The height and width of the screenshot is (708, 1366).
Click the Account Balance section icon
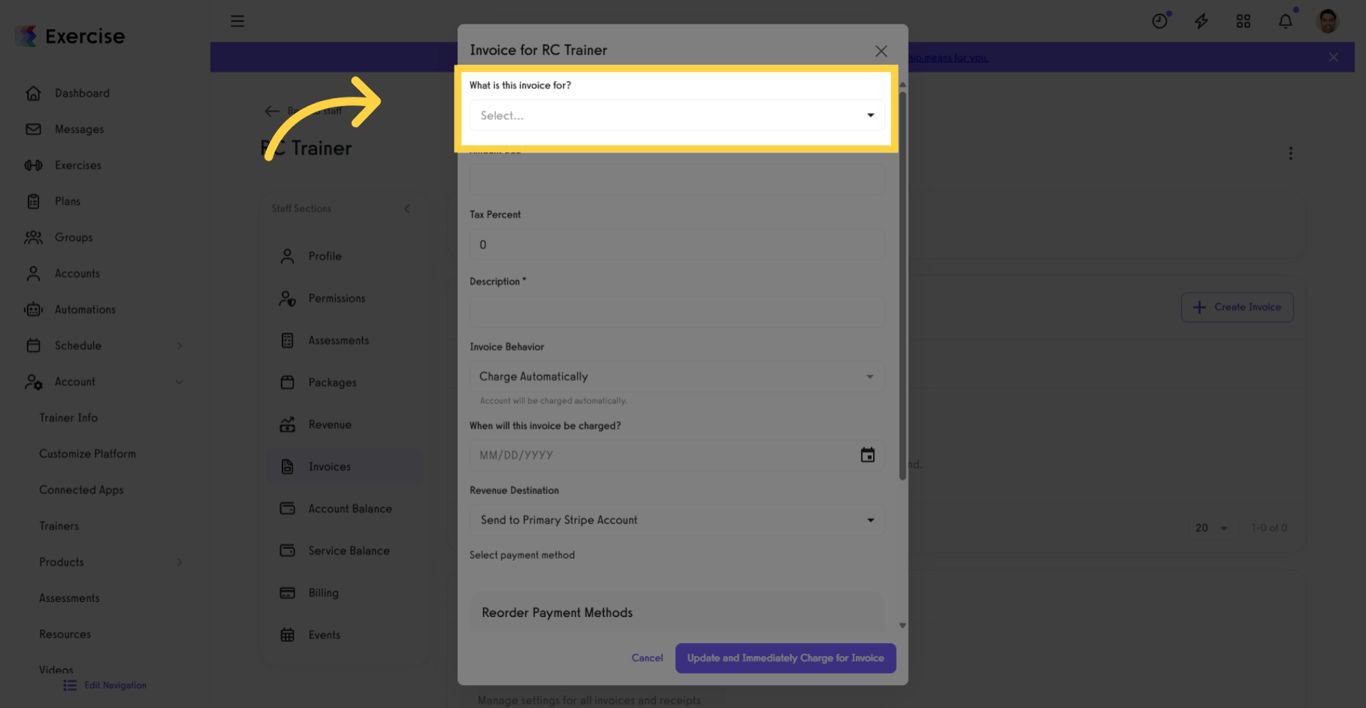(287, 509)
